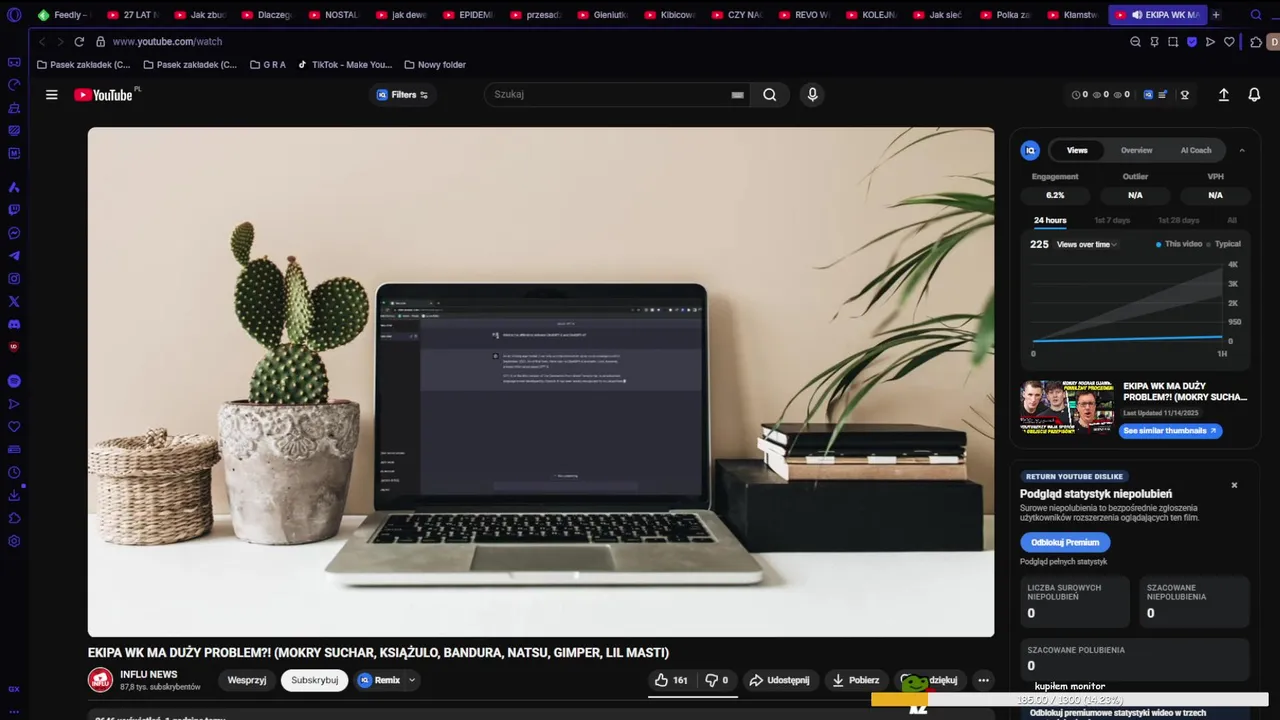Reload the page
This screenshot has height=720, width=1280.
79,42
